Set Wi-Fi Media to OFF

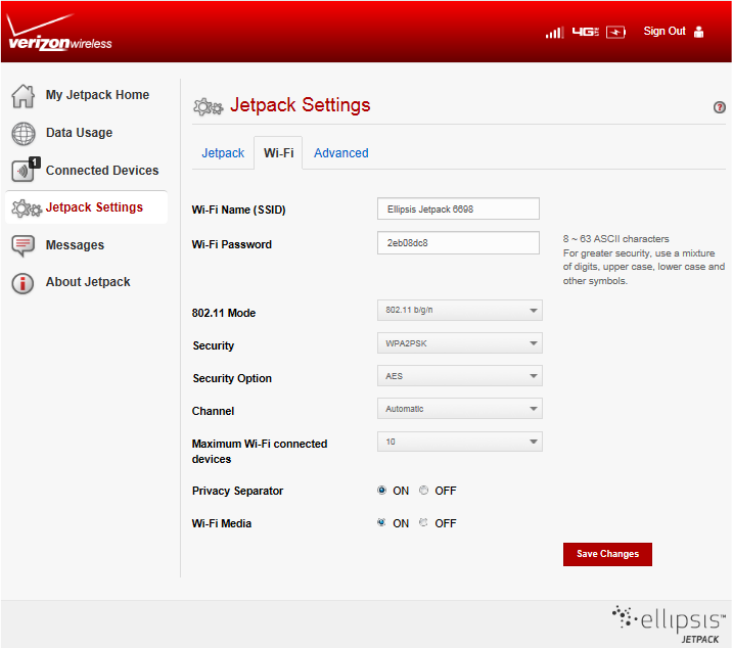pyautogui.click(x=423, y=522)
